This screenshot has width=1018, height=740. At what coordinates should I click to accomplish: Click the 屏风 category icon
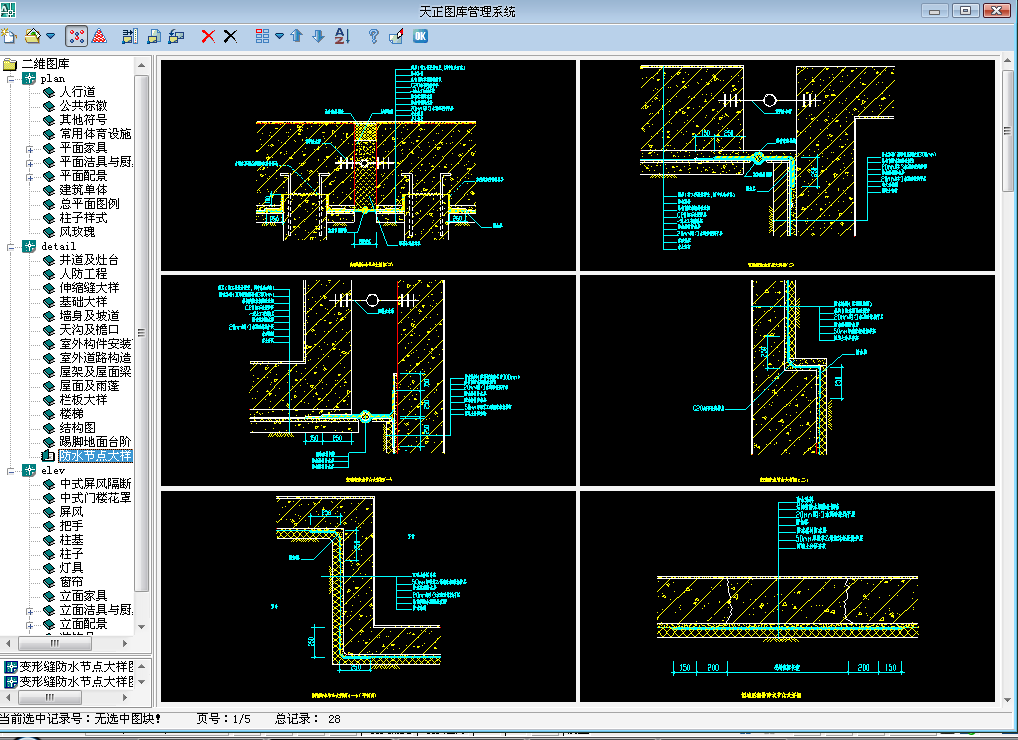coord(49,512)
